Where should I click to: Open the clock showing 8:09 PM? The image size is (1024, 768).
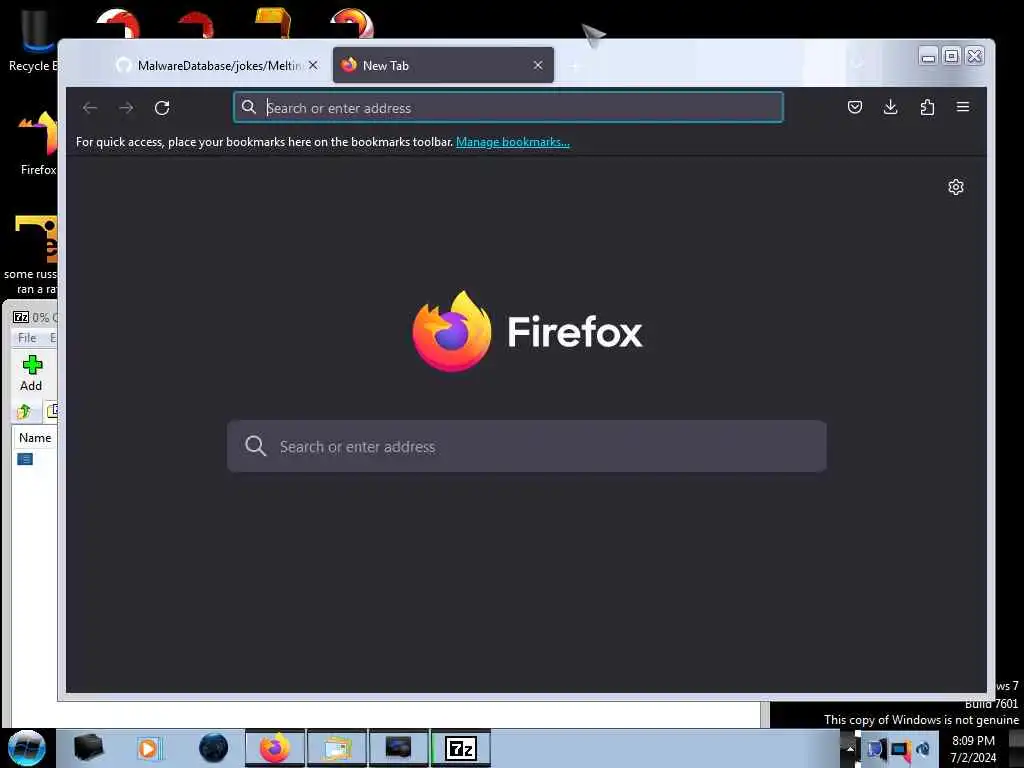(x=973, y=749)
